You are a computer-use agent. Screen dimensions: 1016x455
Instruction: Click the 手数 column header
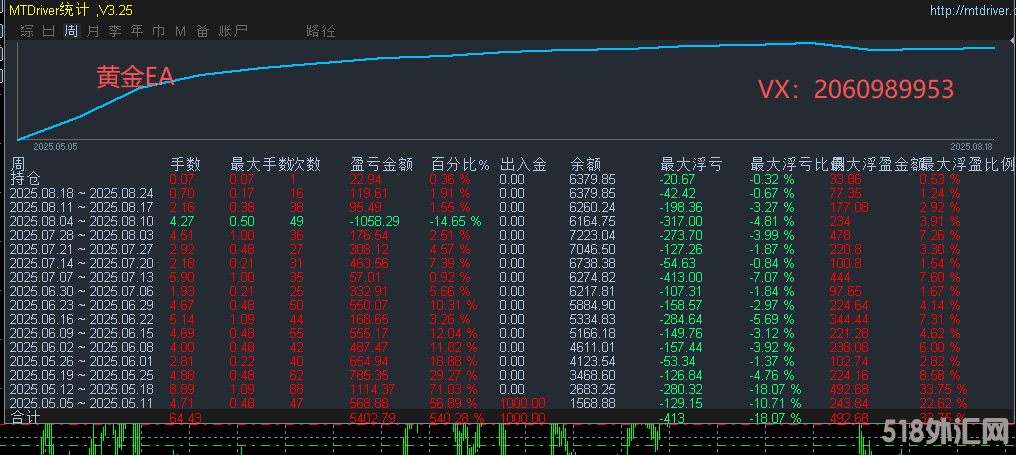click(x=186, y=164)
